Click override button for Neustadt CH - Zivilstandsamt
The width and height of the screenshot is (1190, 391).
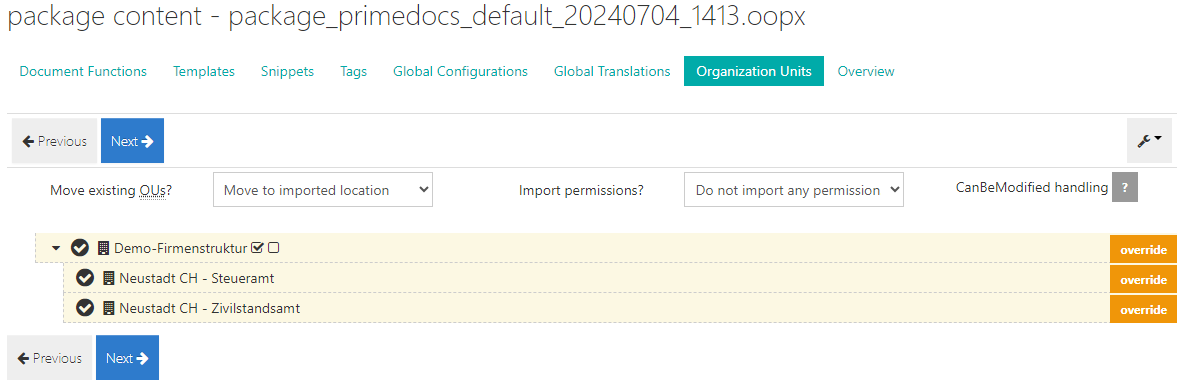1143,310
